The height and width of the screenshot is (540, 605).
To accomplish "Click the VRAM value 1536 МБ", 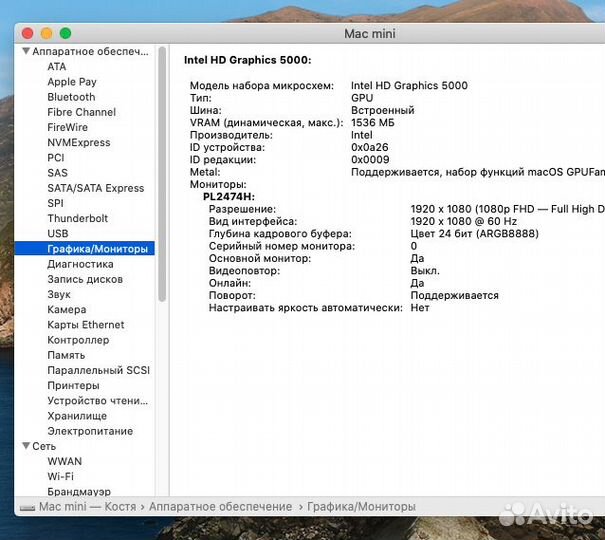I will [373, 122].
